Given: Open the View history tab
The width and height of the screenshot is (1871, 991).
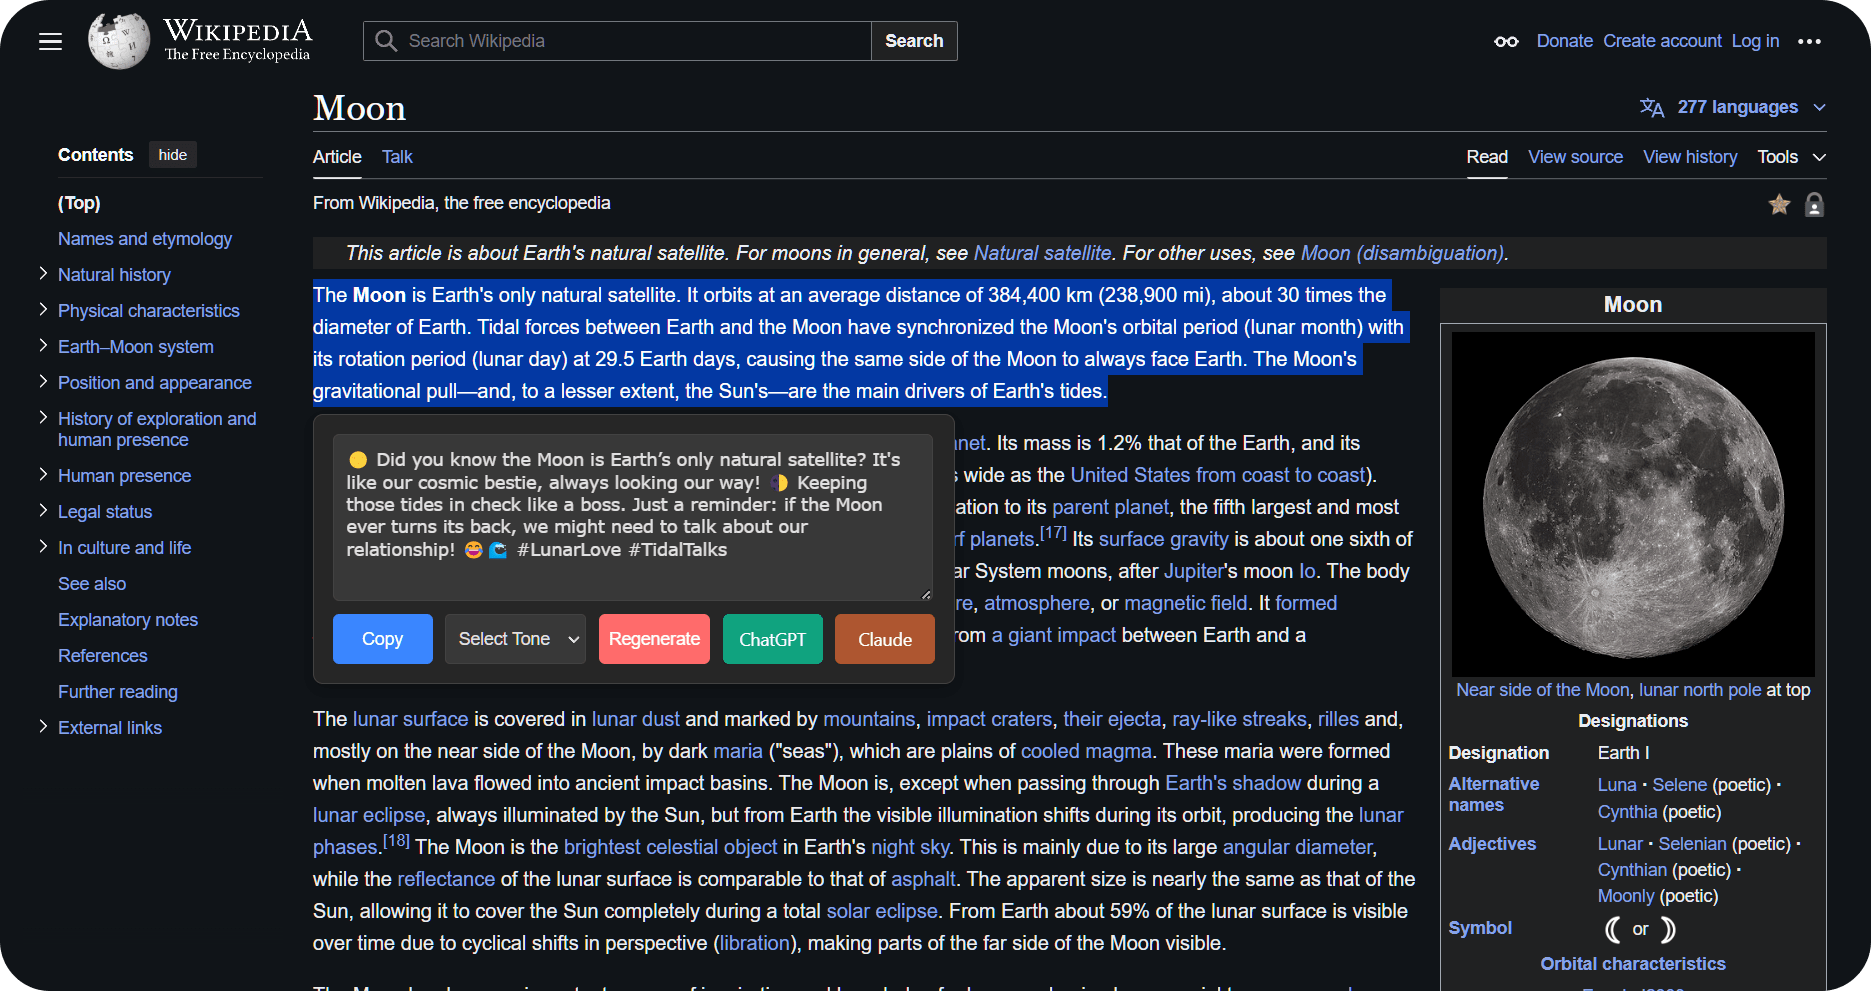Looking at the screenshot, I should click(1690, 157).
